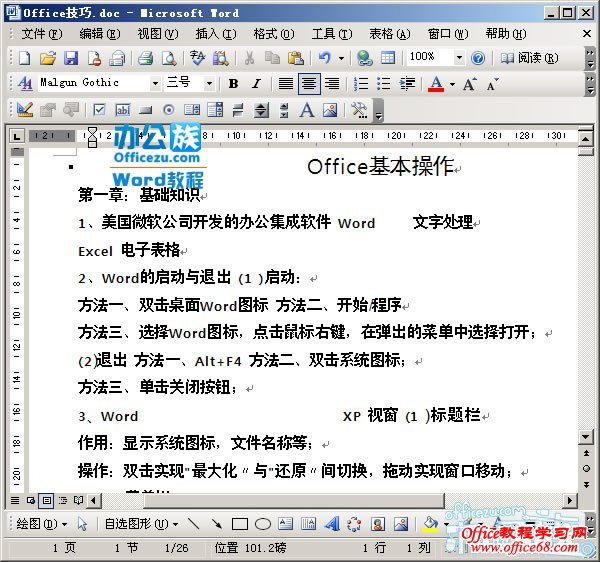Open the Styles and Formatting pane
The width and height of the screenshot is (600, 562).
click(x=25, y=83)
